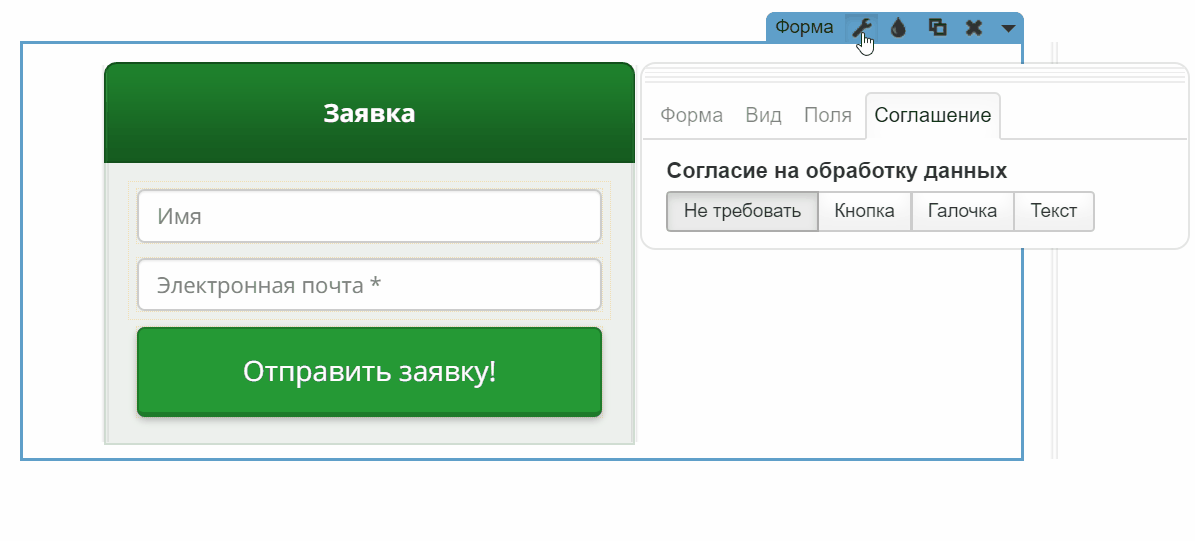Screen dimensions: 1195x541
Task: Switch to the Форма tab
Action: [691, 115]
